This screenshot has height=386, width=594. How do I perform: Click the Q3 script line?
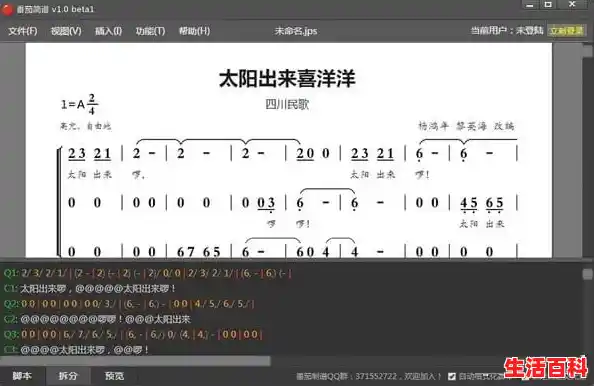(x=133, y=334)
